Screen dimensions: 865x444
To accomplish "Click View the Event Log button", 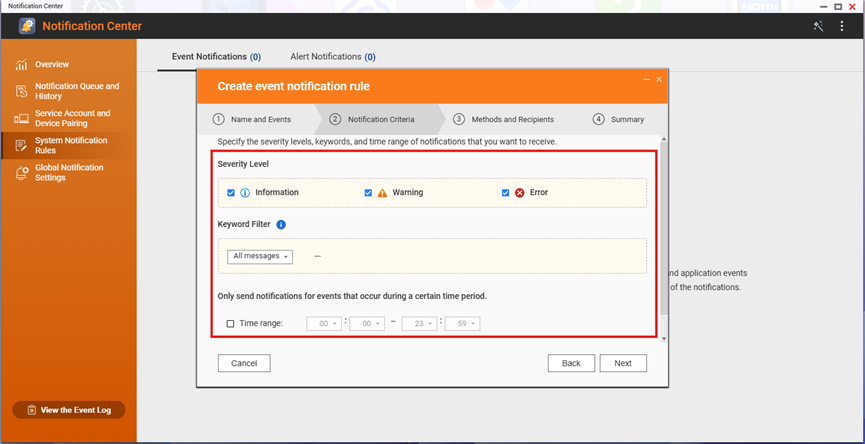I will pos(69,410).
